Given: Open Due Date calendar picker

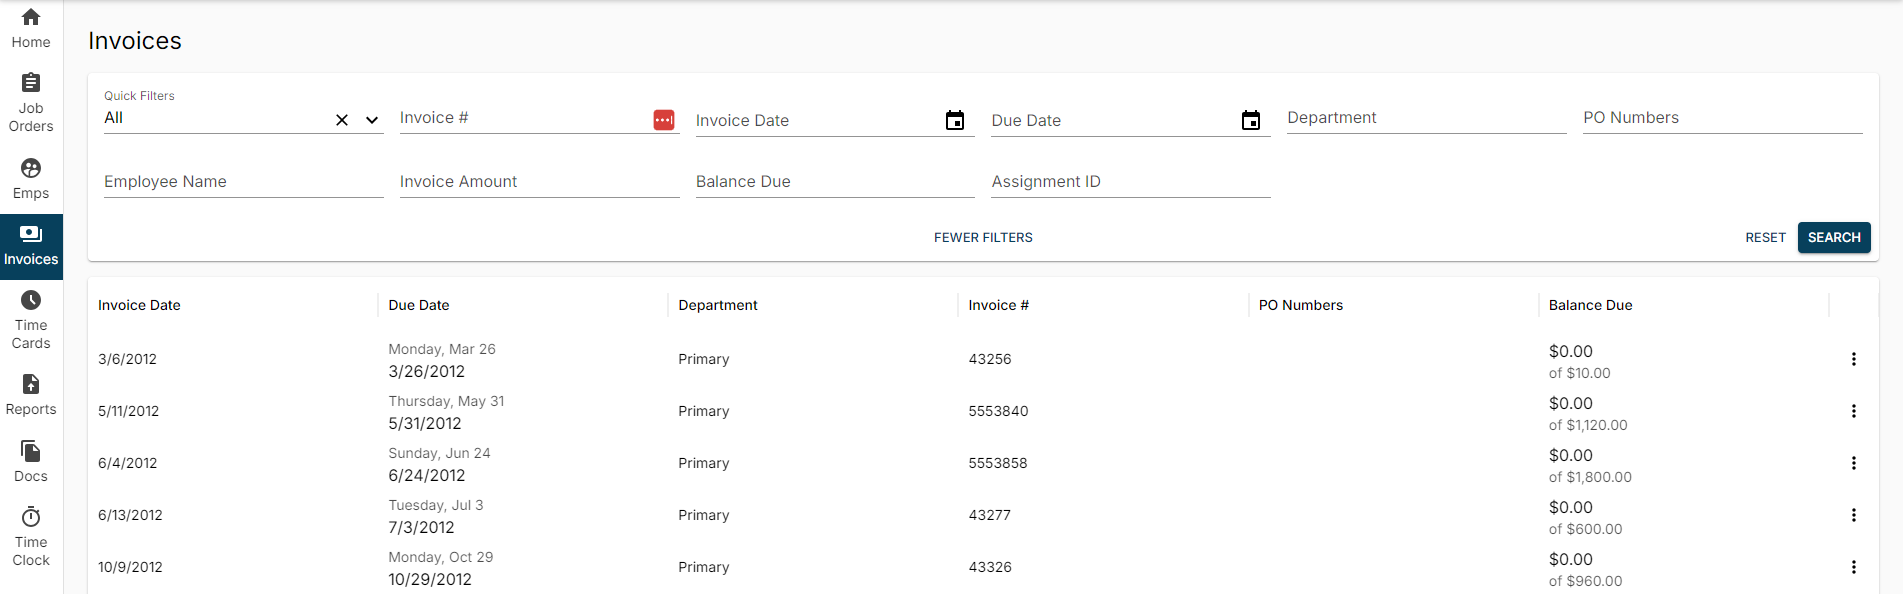Looking at the screenshot, I should click(x=1251, y=121).
